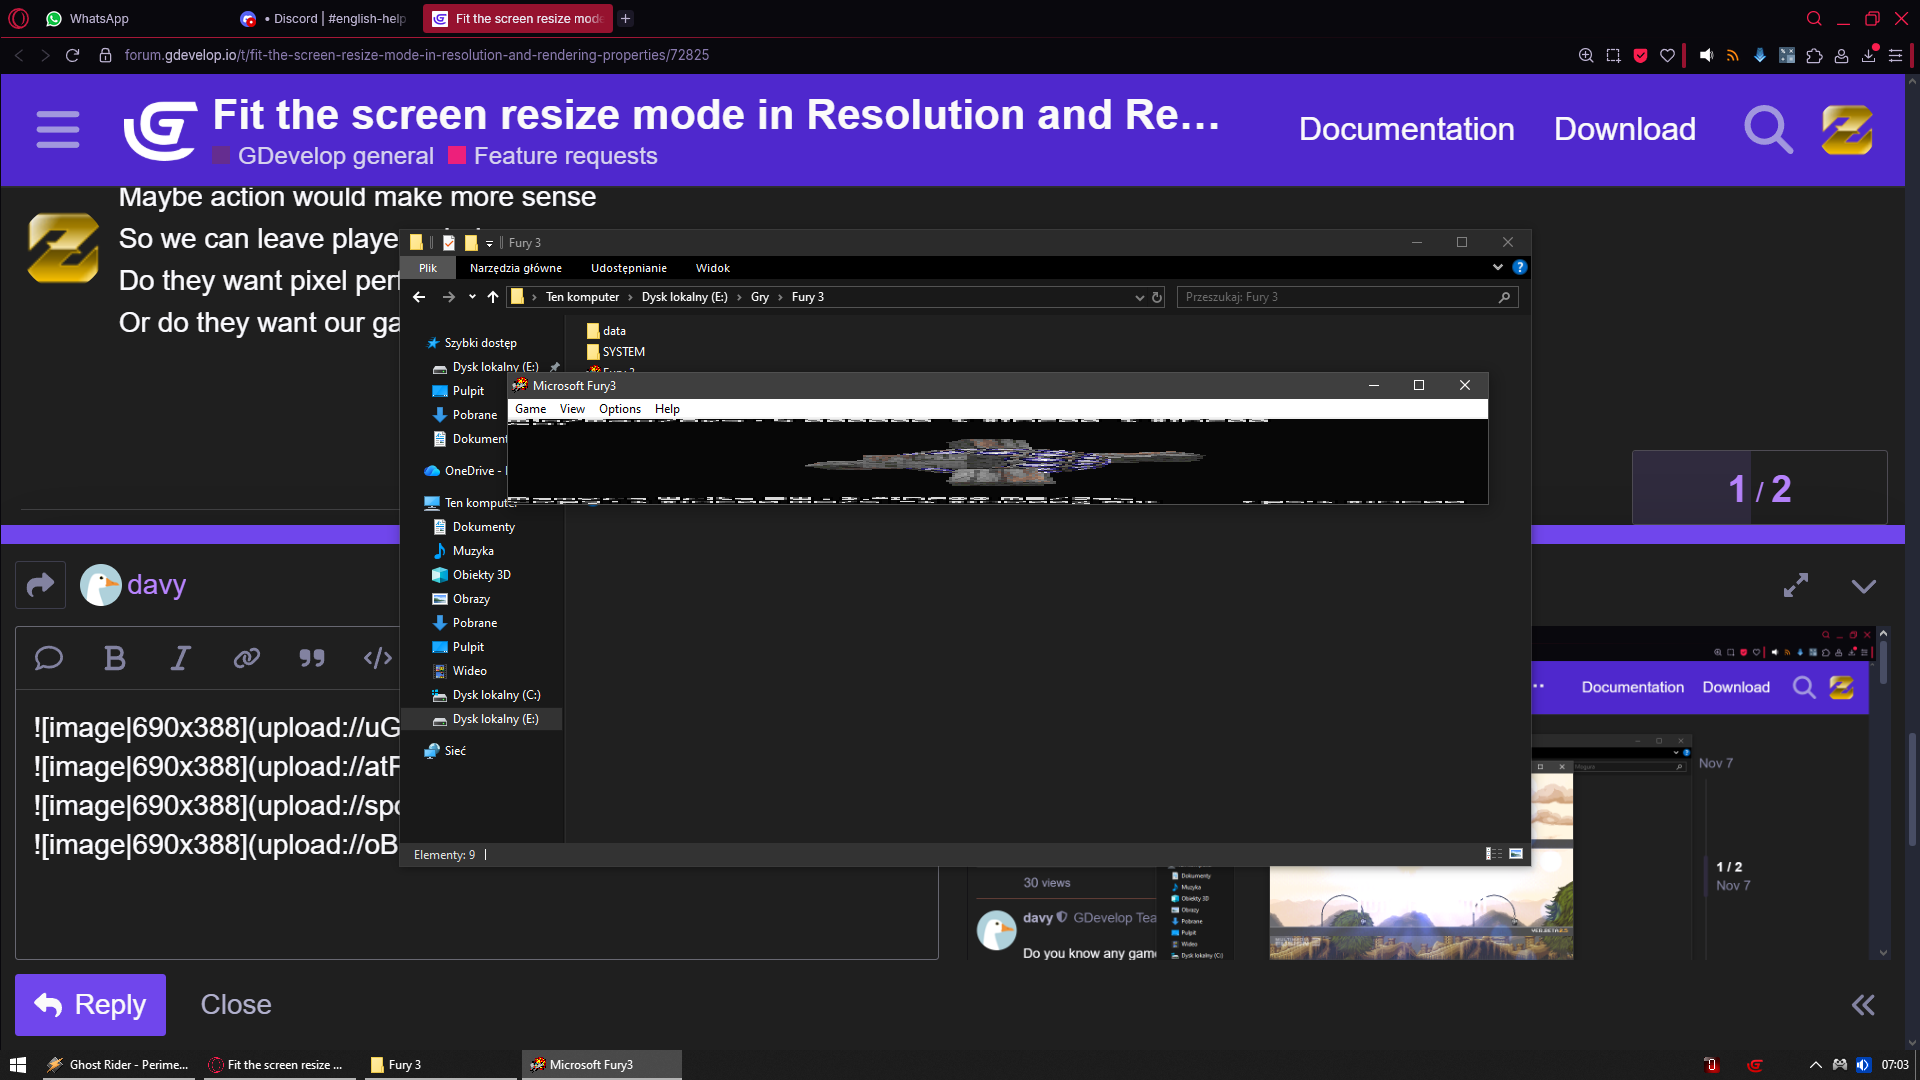Click the topic progress 1/2 indicator

(x=1759, y=488)
